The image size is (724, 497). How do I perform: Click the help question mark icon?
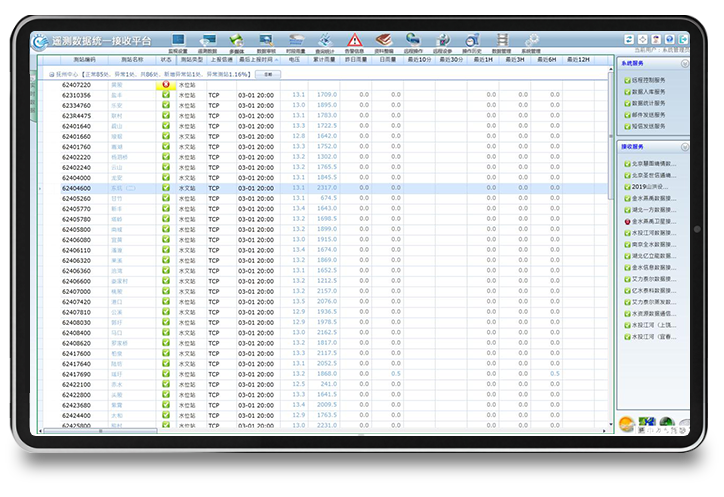(668, 39)
